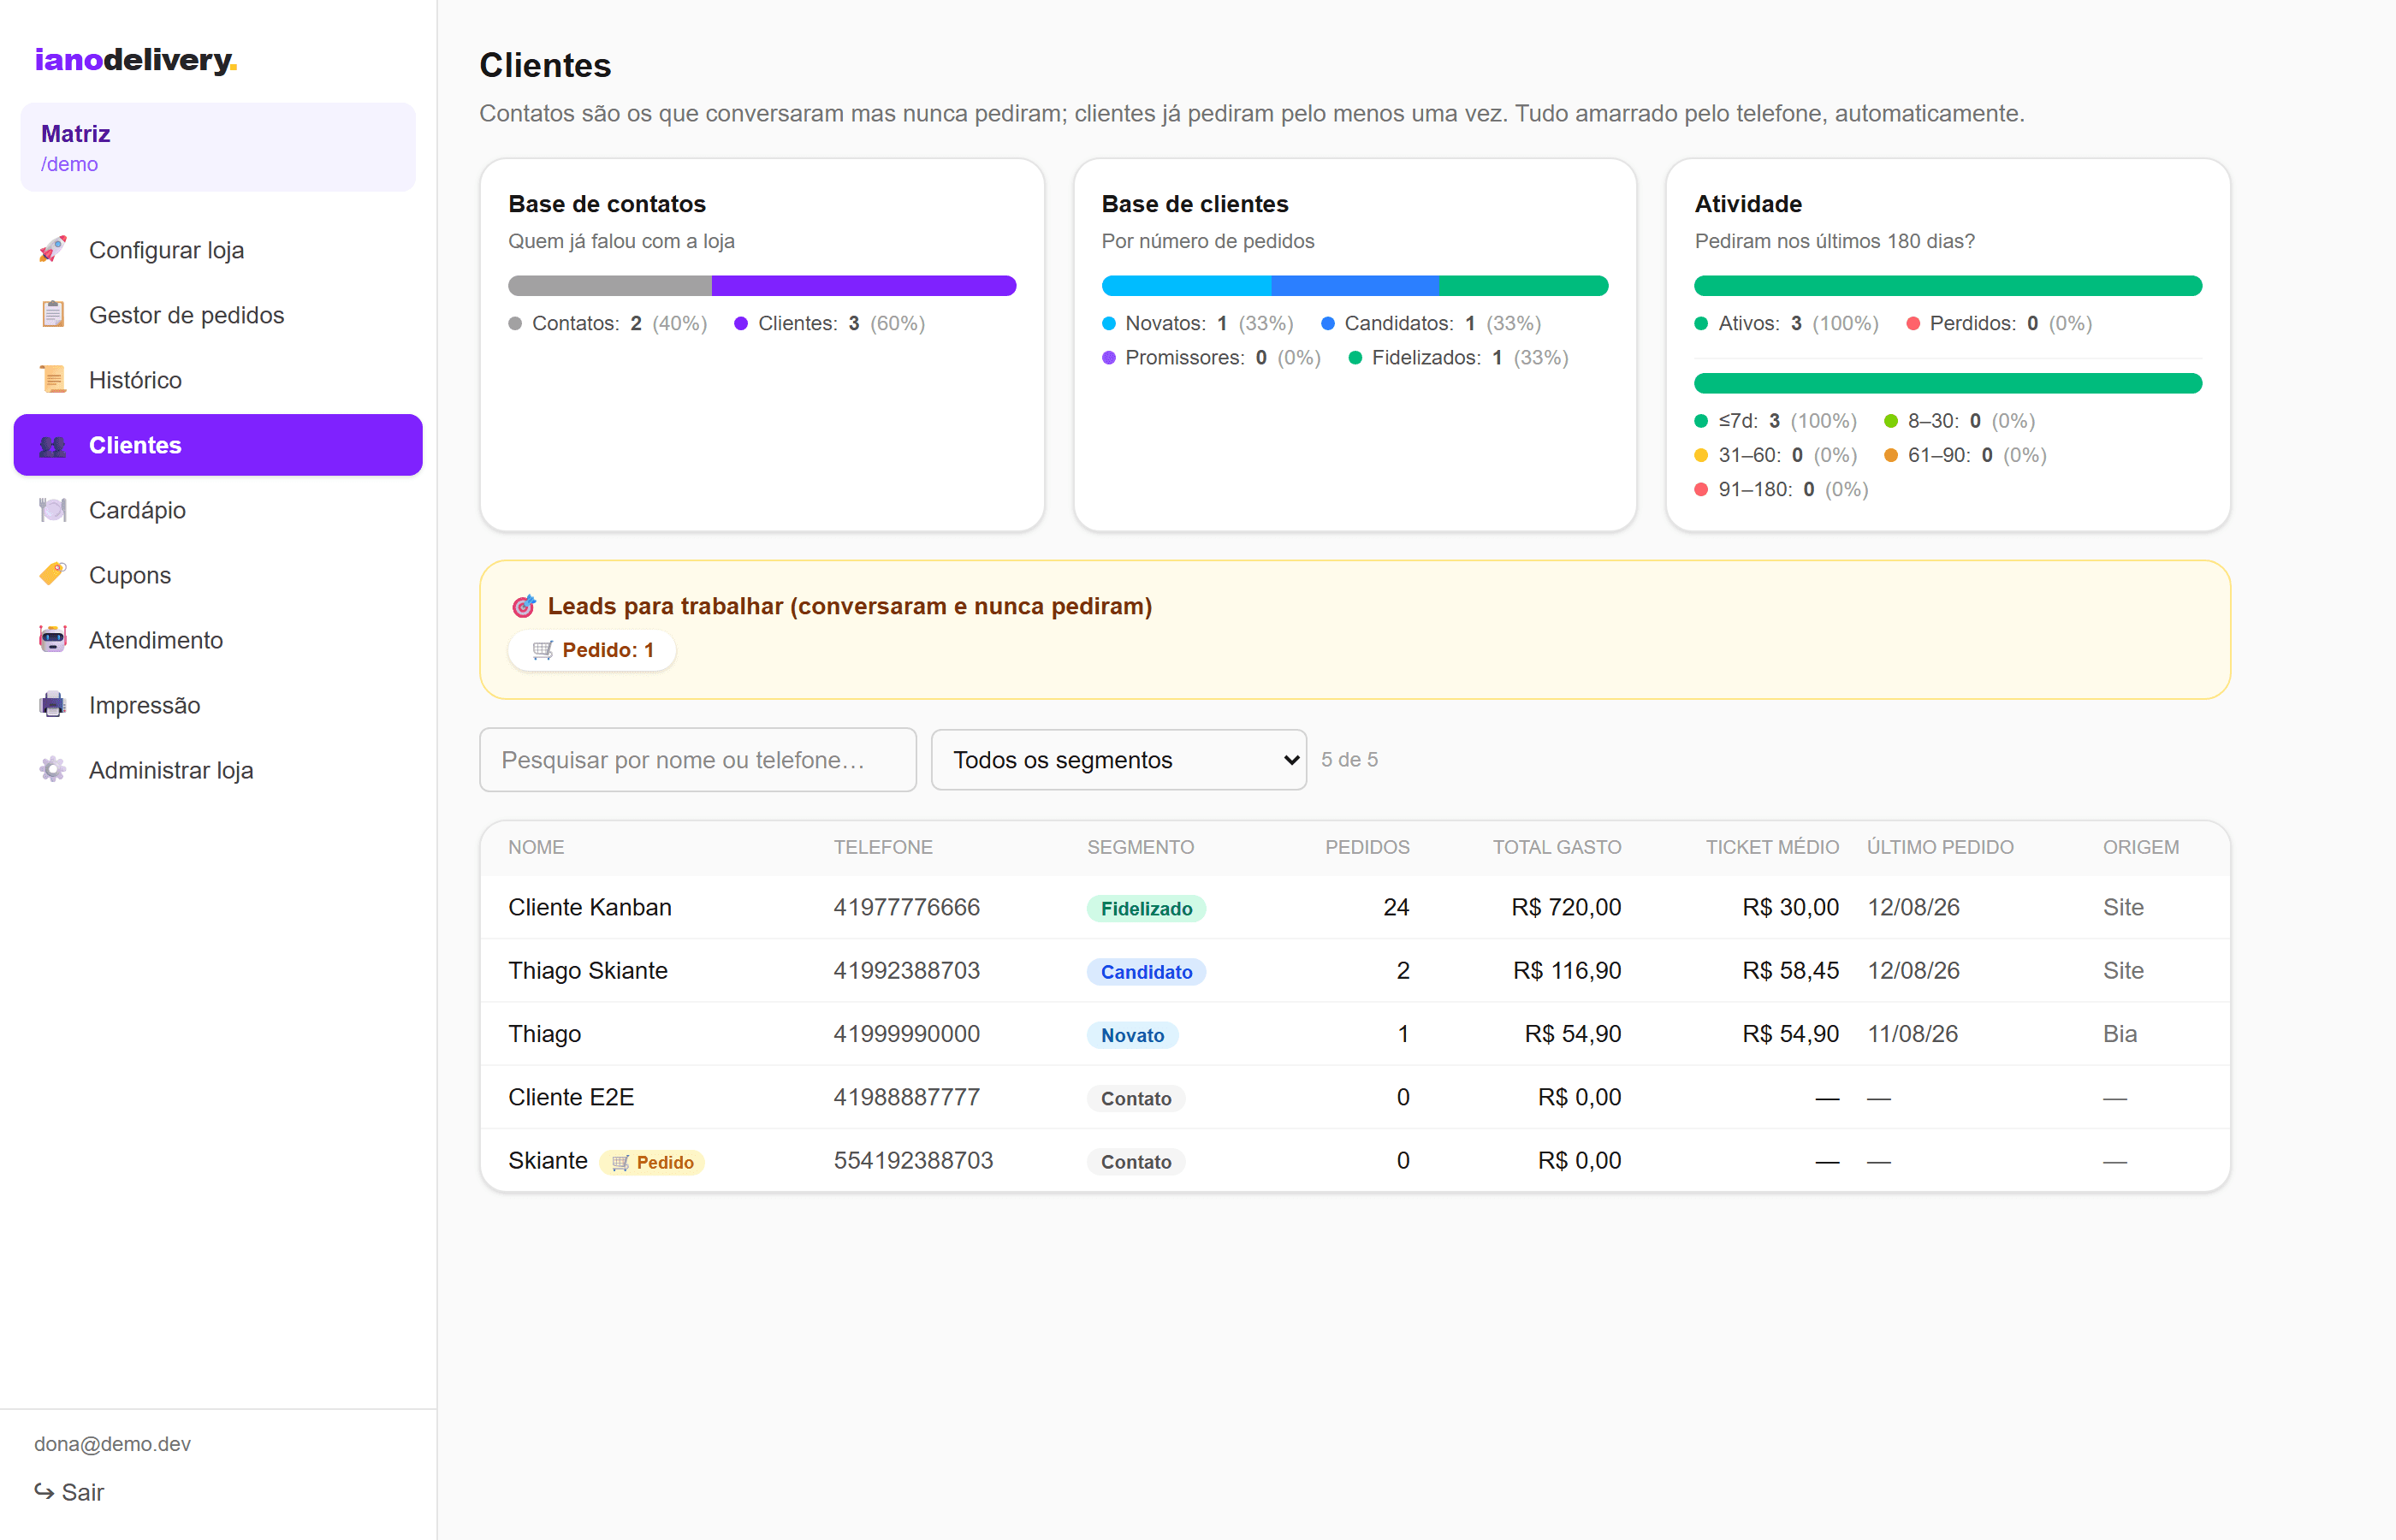2396x1540 pixels.
Task: Click the recency bar above ≤7d legend
Action: click(1948, 383)
